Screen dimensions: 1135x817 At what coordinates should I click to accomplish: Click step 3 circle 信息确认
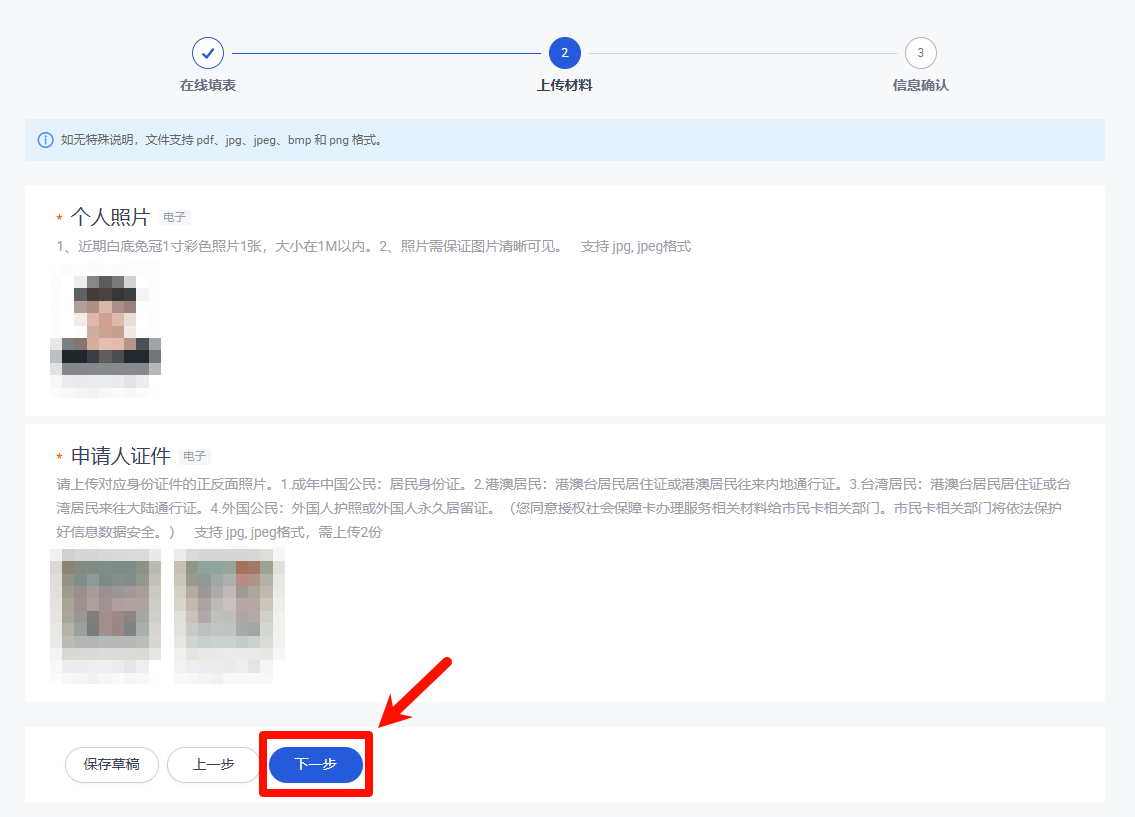click(921, 53)
